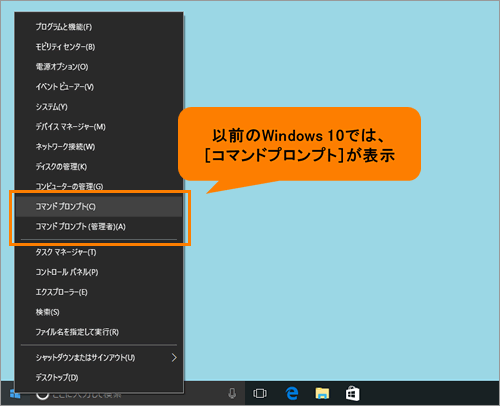The height and width of the screenshot is (406, 500).
Task: Expand シャットダウンまたはサインアウト submenu arrow
Action: 174,358
